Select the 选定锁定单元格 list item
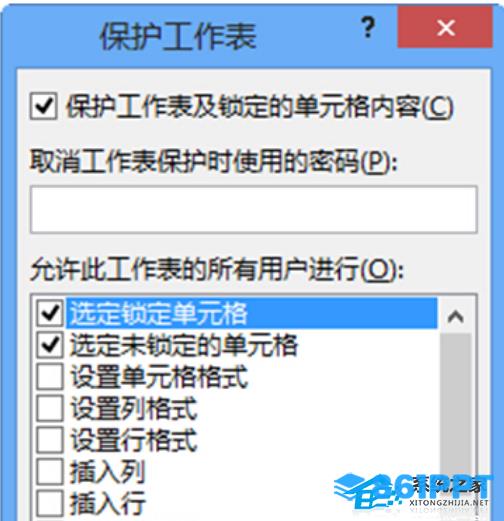This screenshot has height=521, width=504. click(252, 313)
